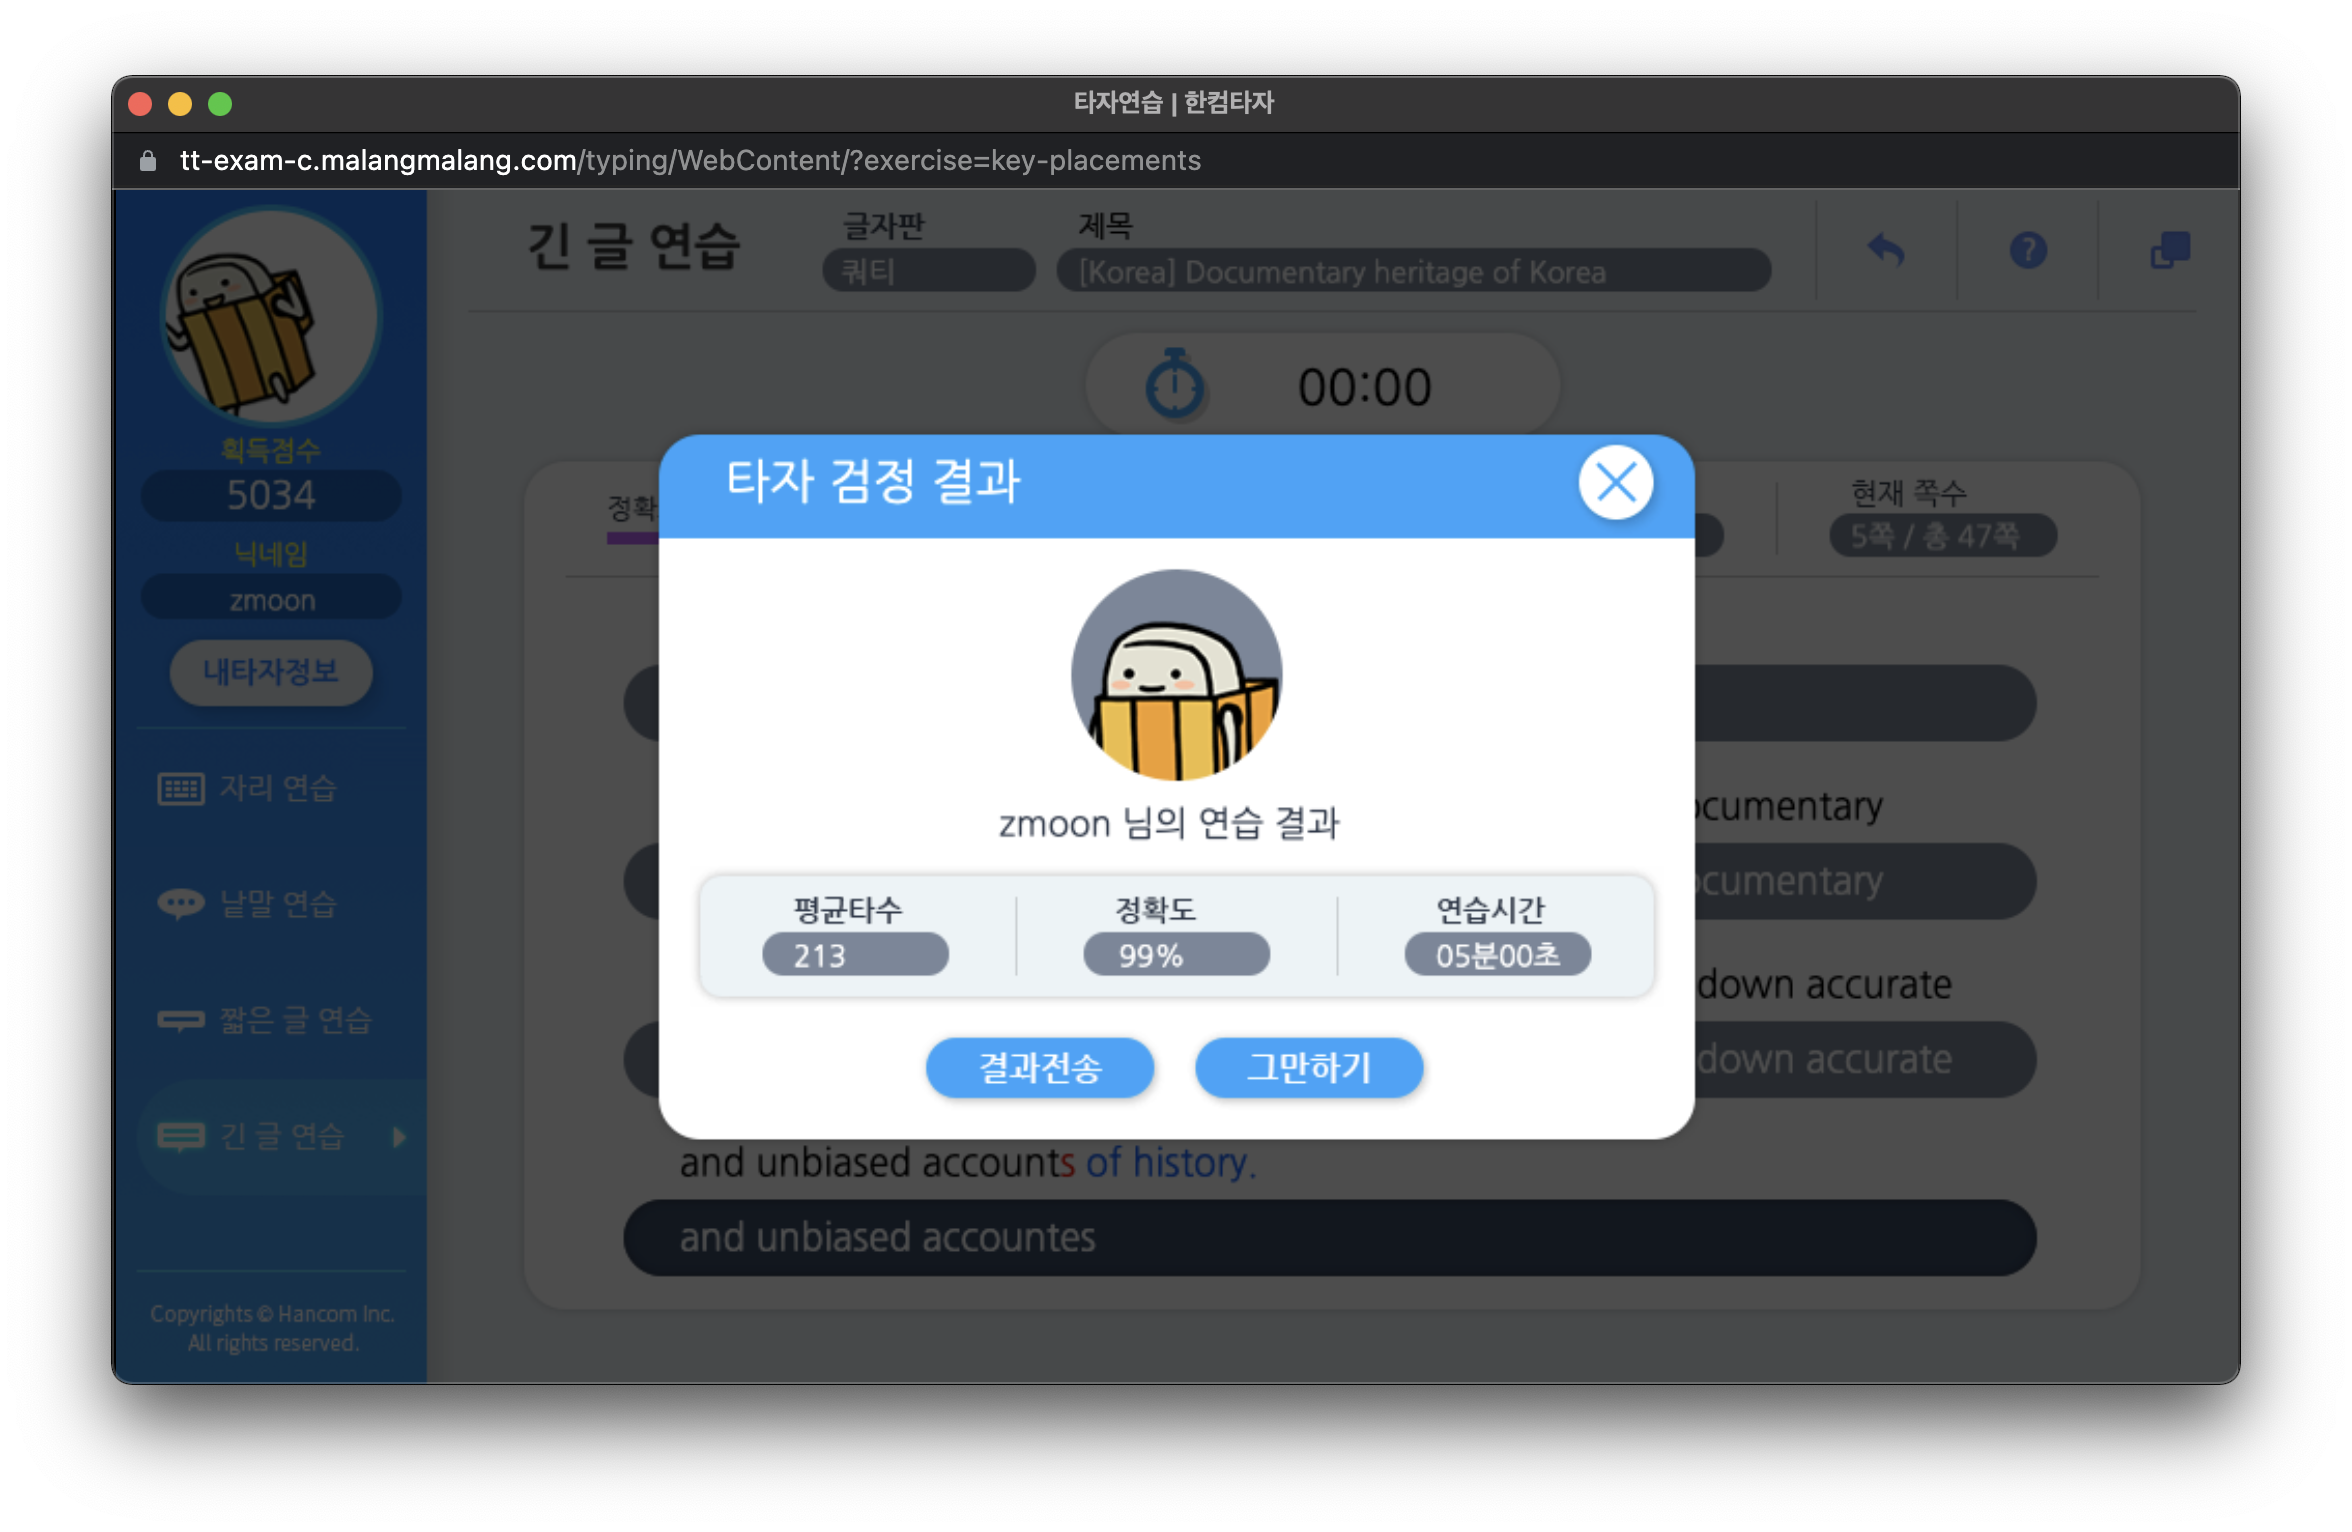Click the padlock icon in the address bar

click(148, 160)
